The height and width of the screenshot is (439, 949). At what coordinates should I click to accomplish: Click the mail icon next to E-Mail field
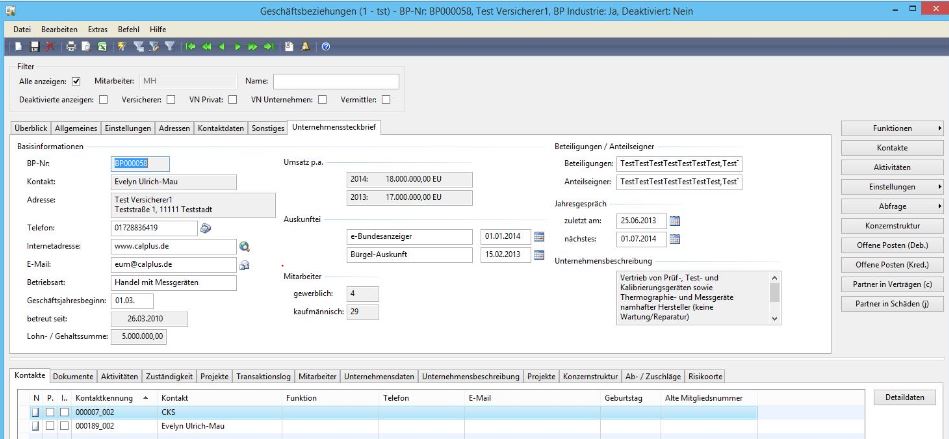tap(245, 265)
